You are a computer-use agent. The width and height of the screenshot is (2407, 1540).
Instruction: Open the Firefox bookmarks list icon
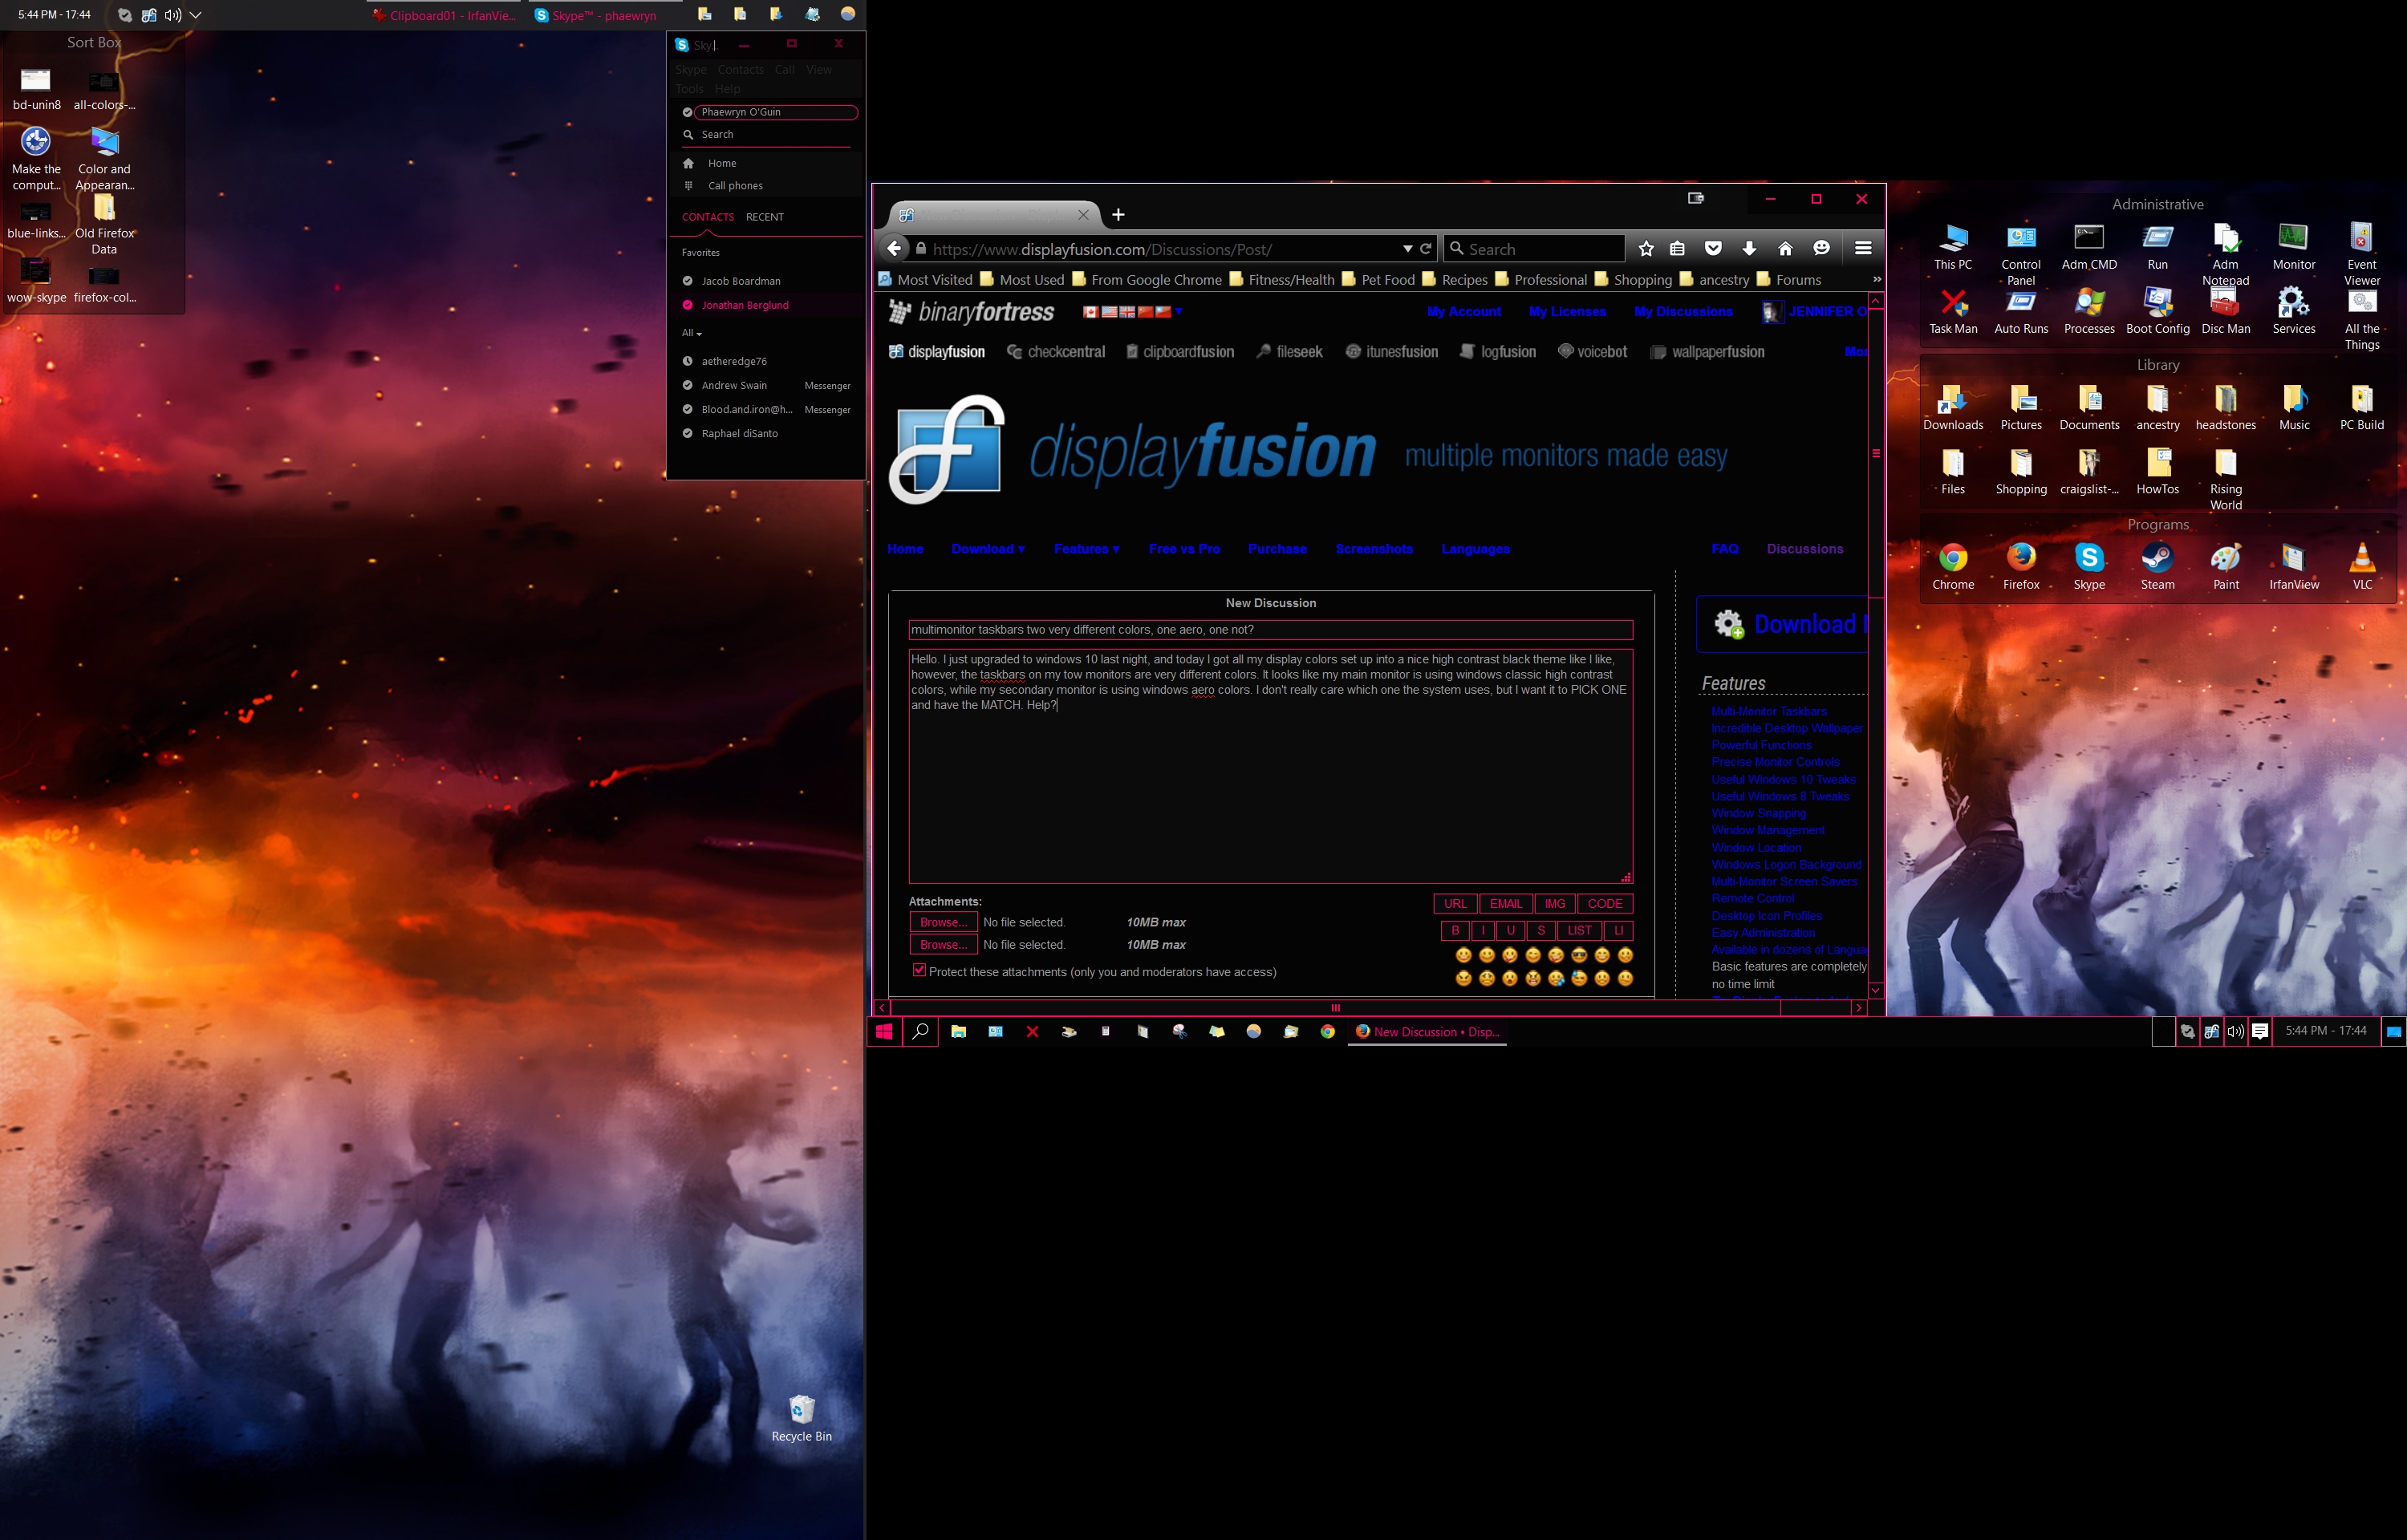coord(1678,249)
